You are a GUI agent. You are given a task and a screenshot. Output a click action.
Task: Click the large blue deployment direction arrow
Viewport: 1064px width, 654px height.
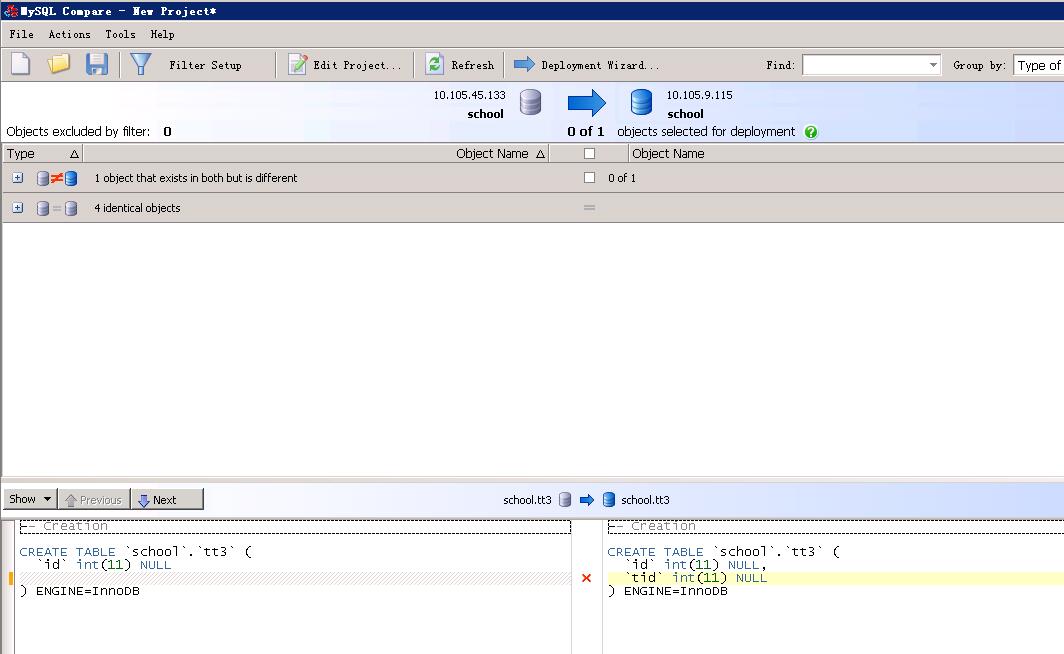[586, 103]
